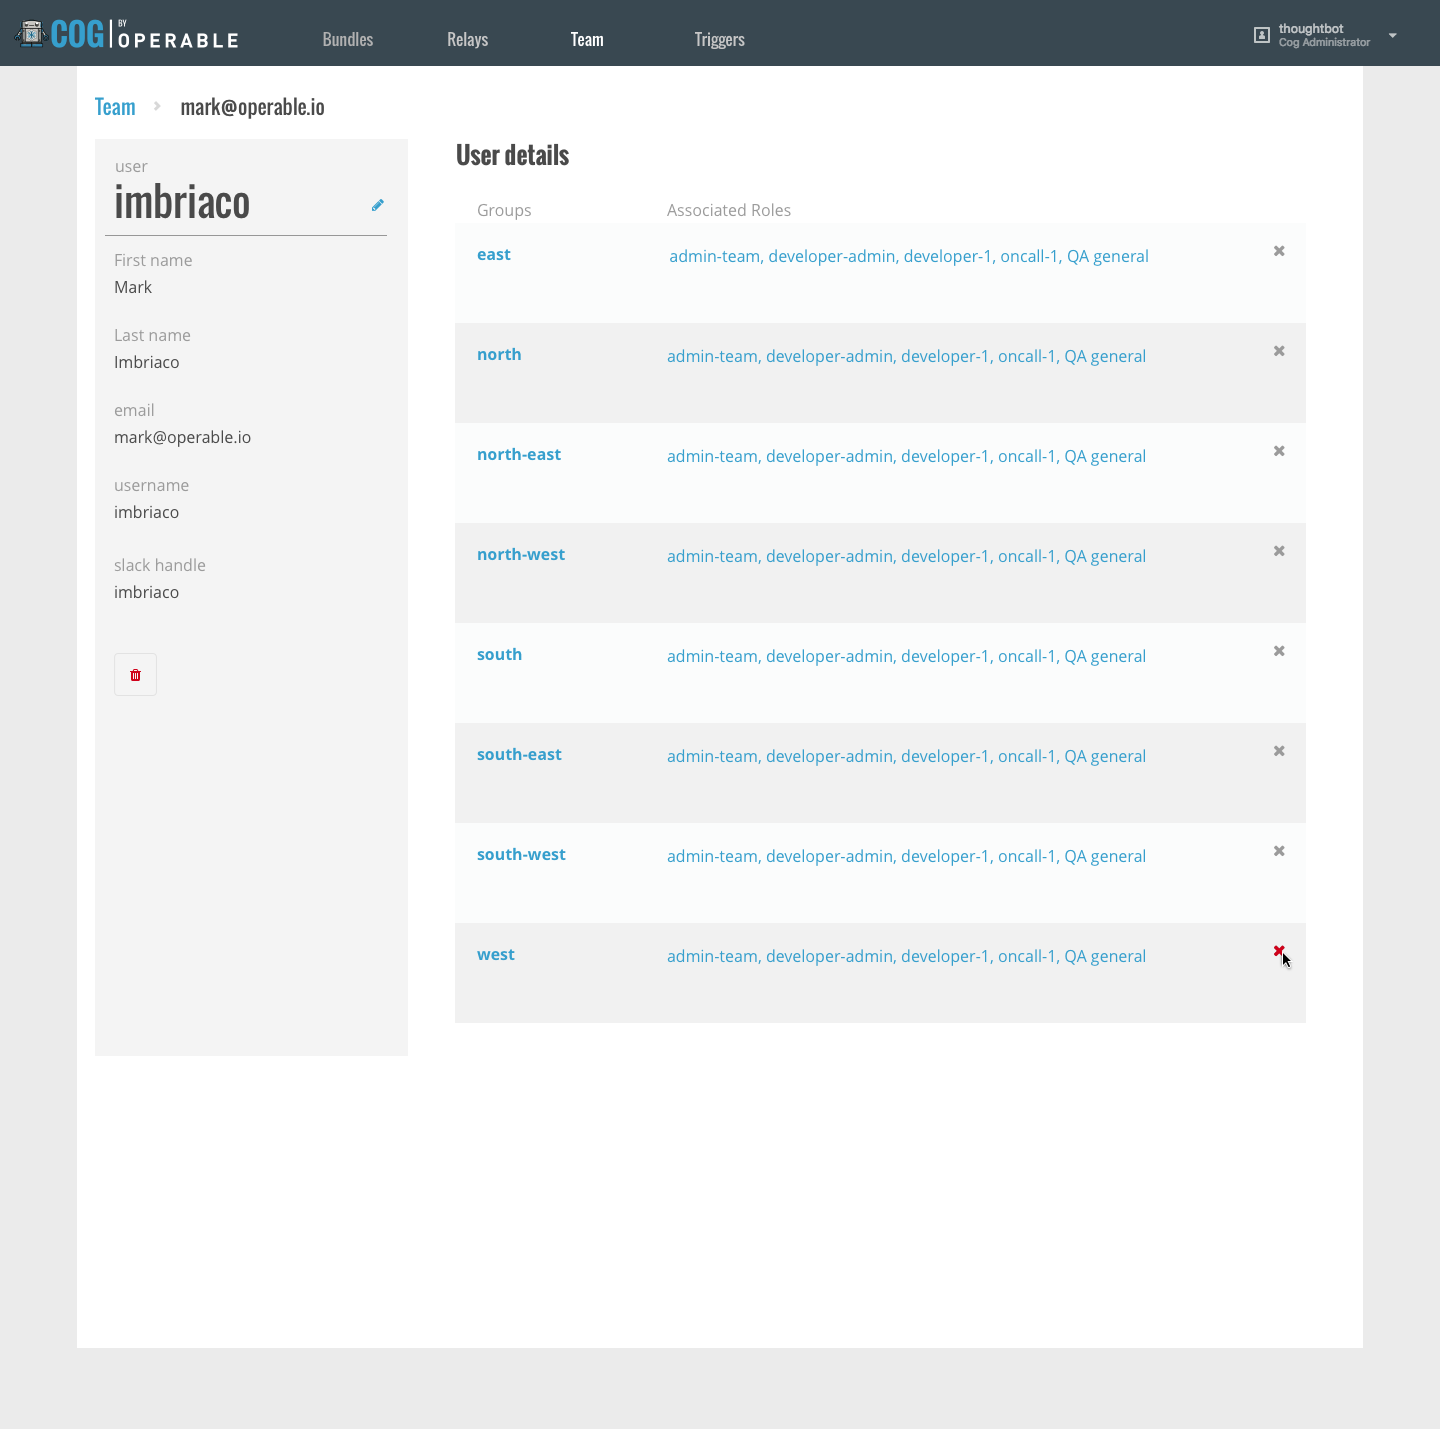Remove user from south group
The image size is (1440, 1429).
(1278, 651)
